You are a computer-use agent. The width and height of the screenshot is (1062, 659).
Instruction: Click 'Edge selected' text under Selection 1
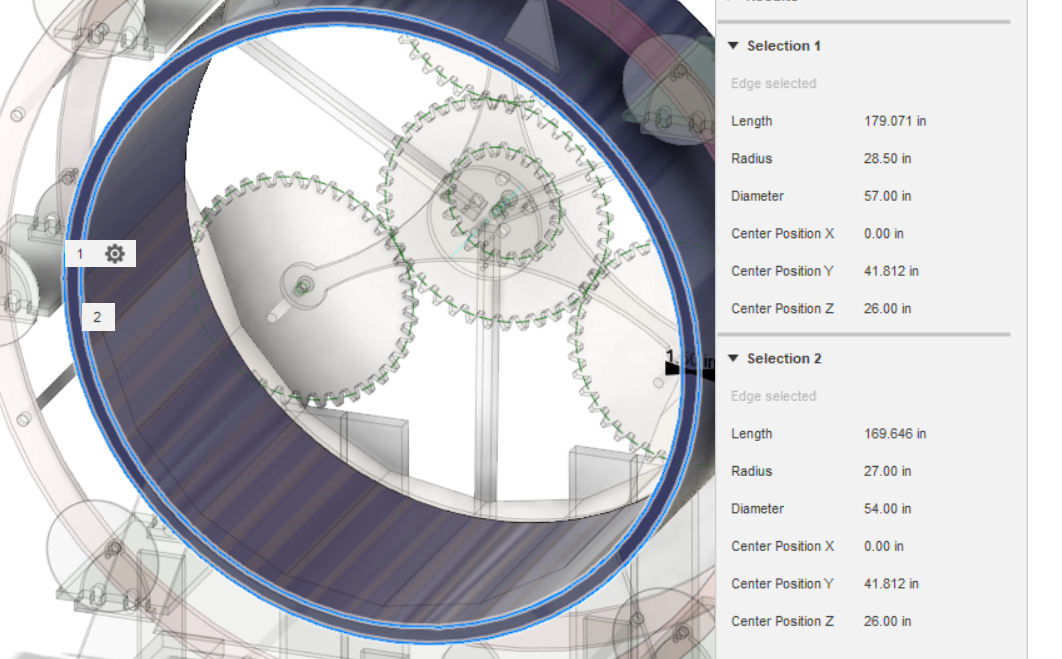point(773,83)
